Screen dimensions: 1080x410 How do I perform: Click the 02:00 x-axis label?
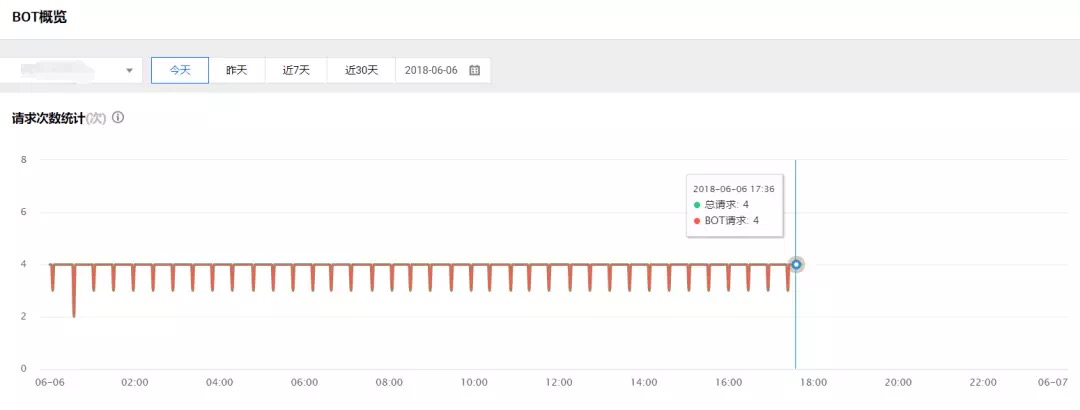coord(134,382)
